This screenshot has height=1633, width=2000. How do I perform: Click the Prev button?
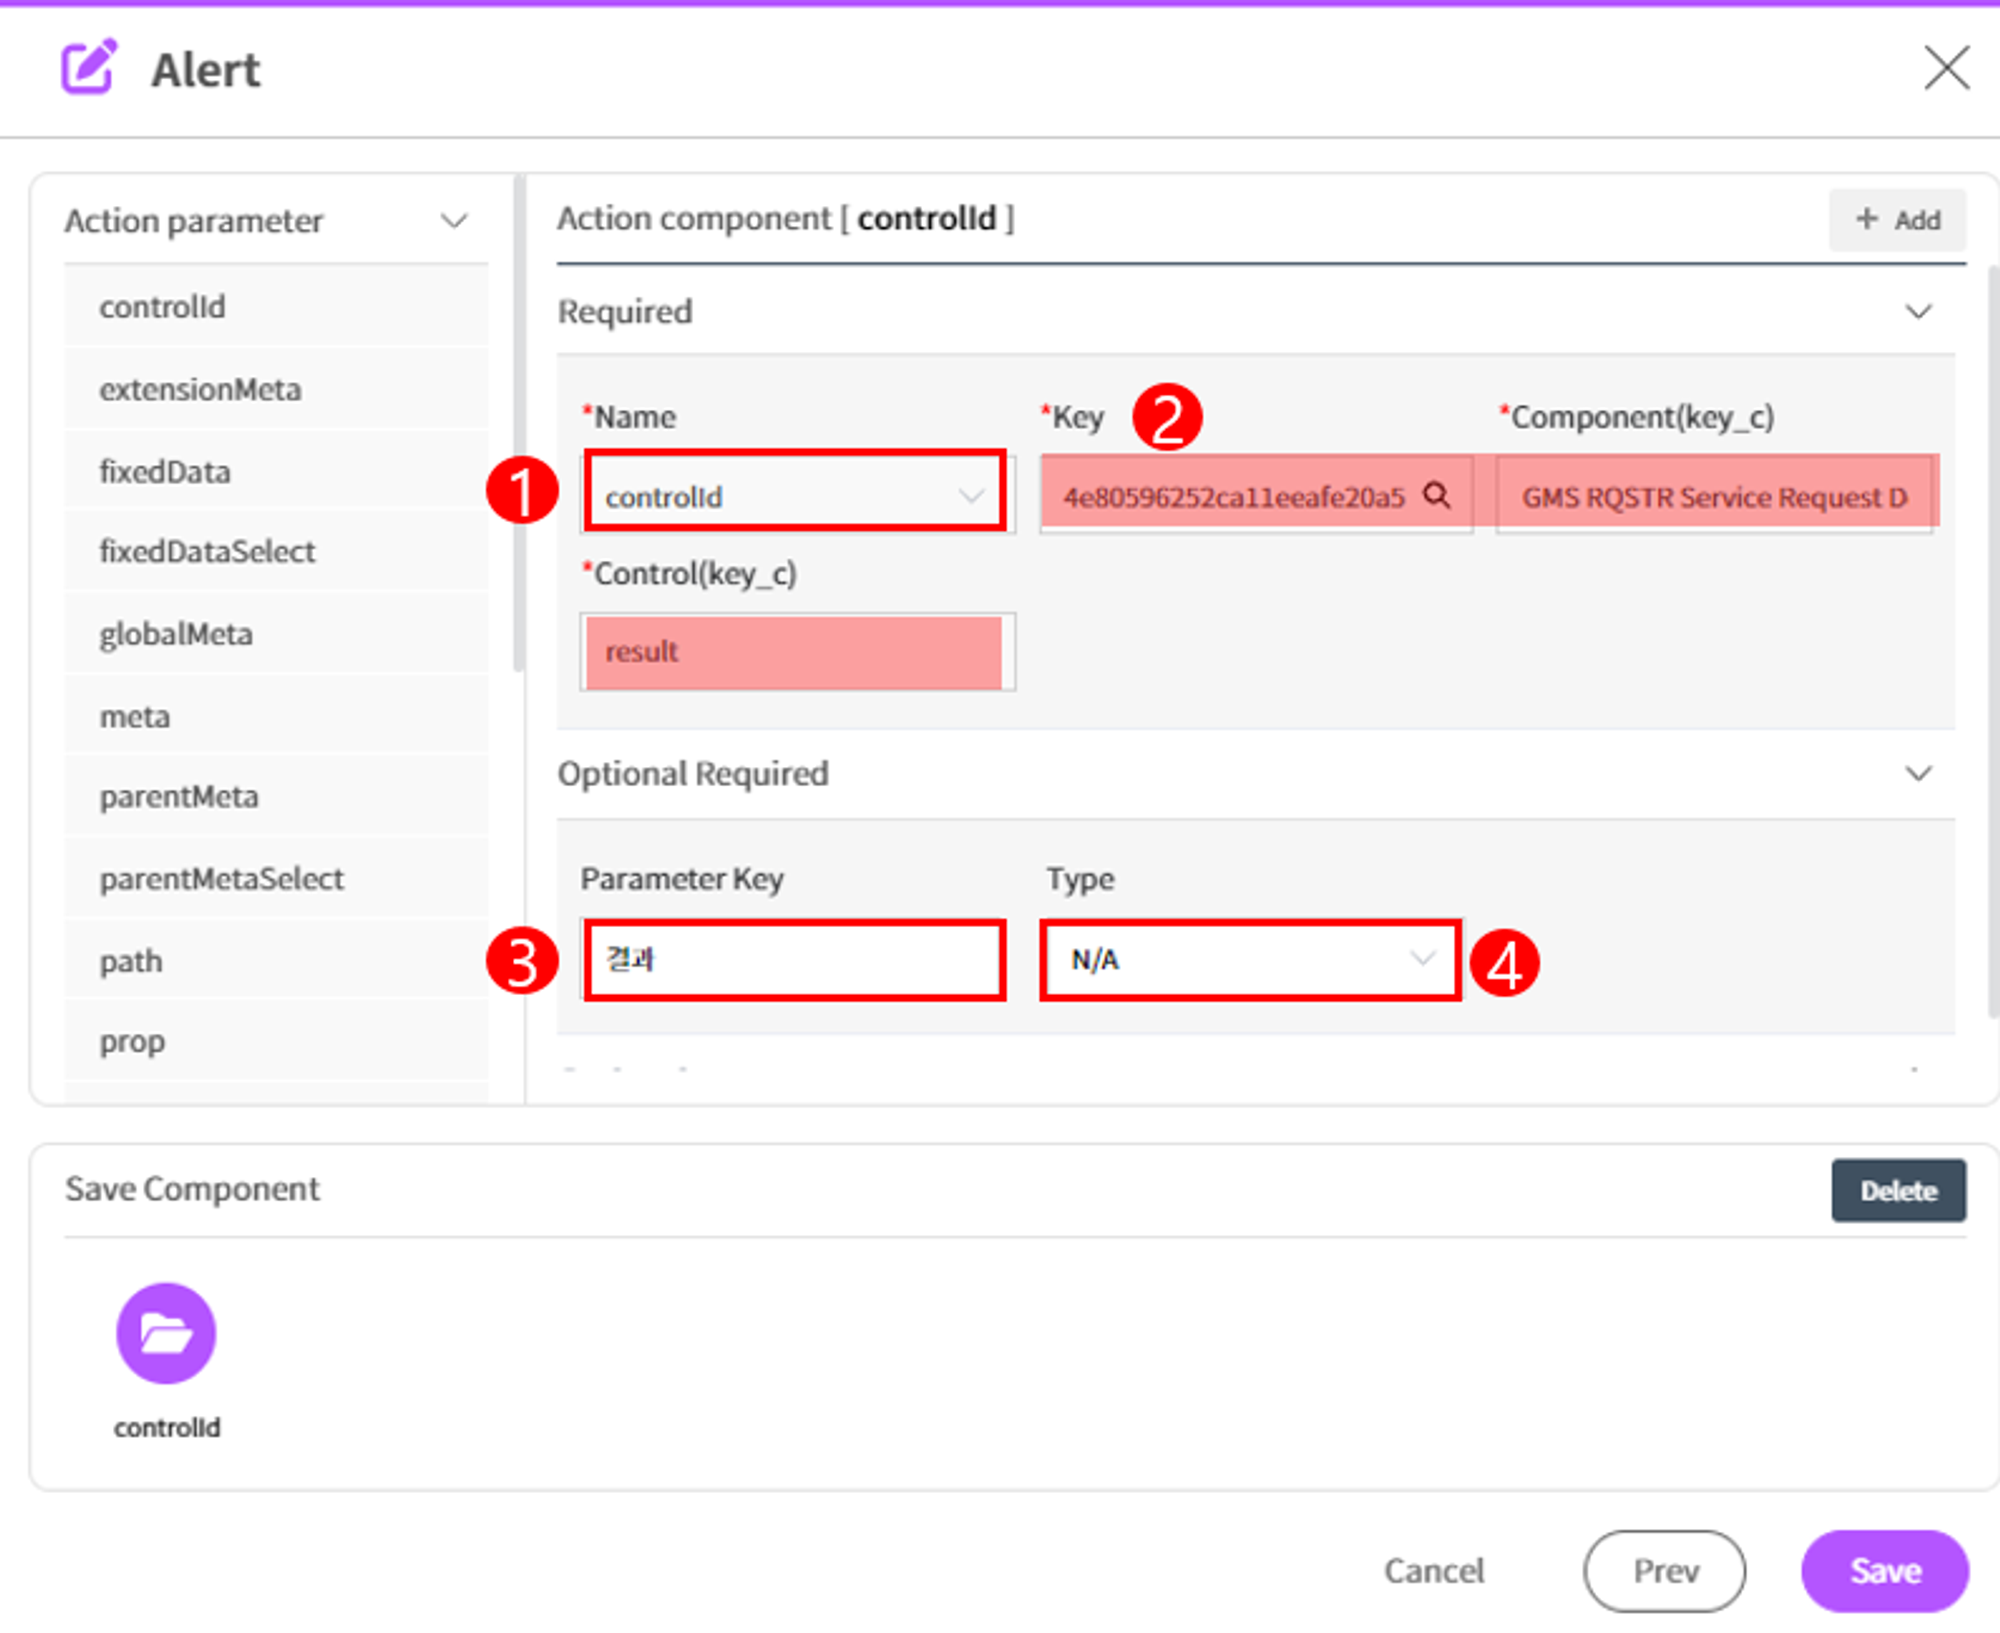[1665, 1571]
